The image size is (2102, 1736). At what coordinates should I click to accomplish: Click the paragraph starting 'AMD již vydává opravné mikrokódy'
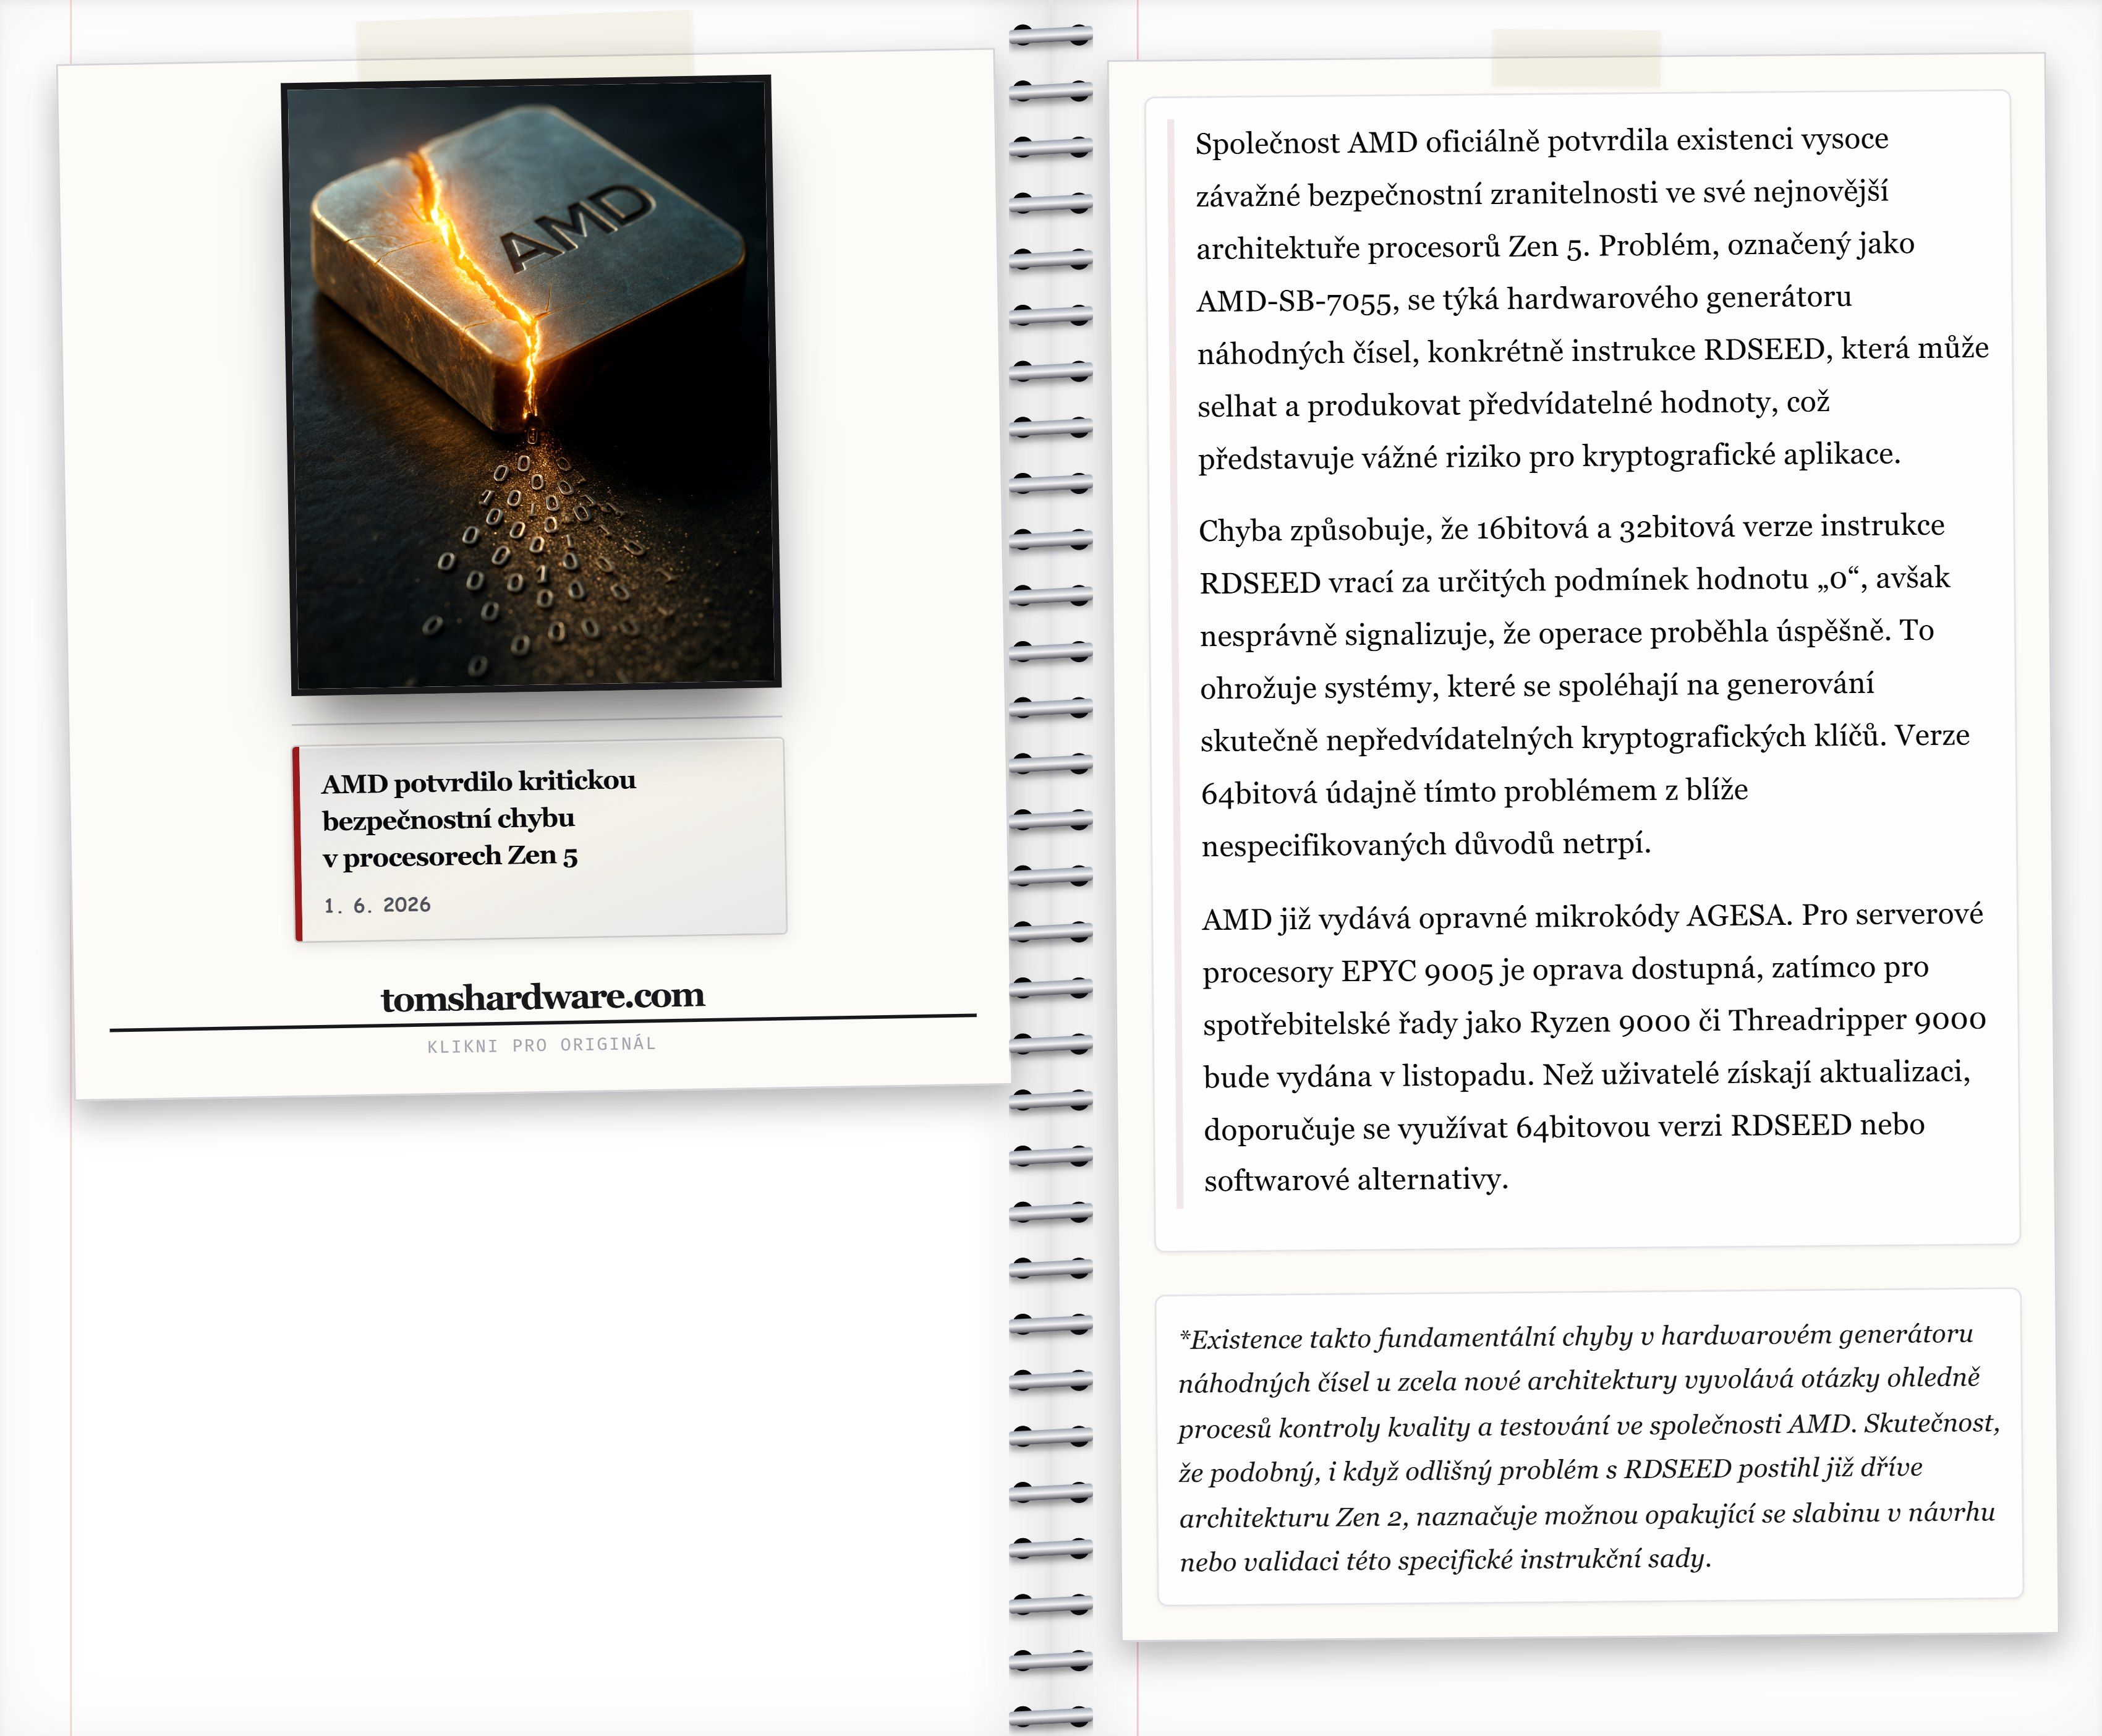click(1594, 1047)
